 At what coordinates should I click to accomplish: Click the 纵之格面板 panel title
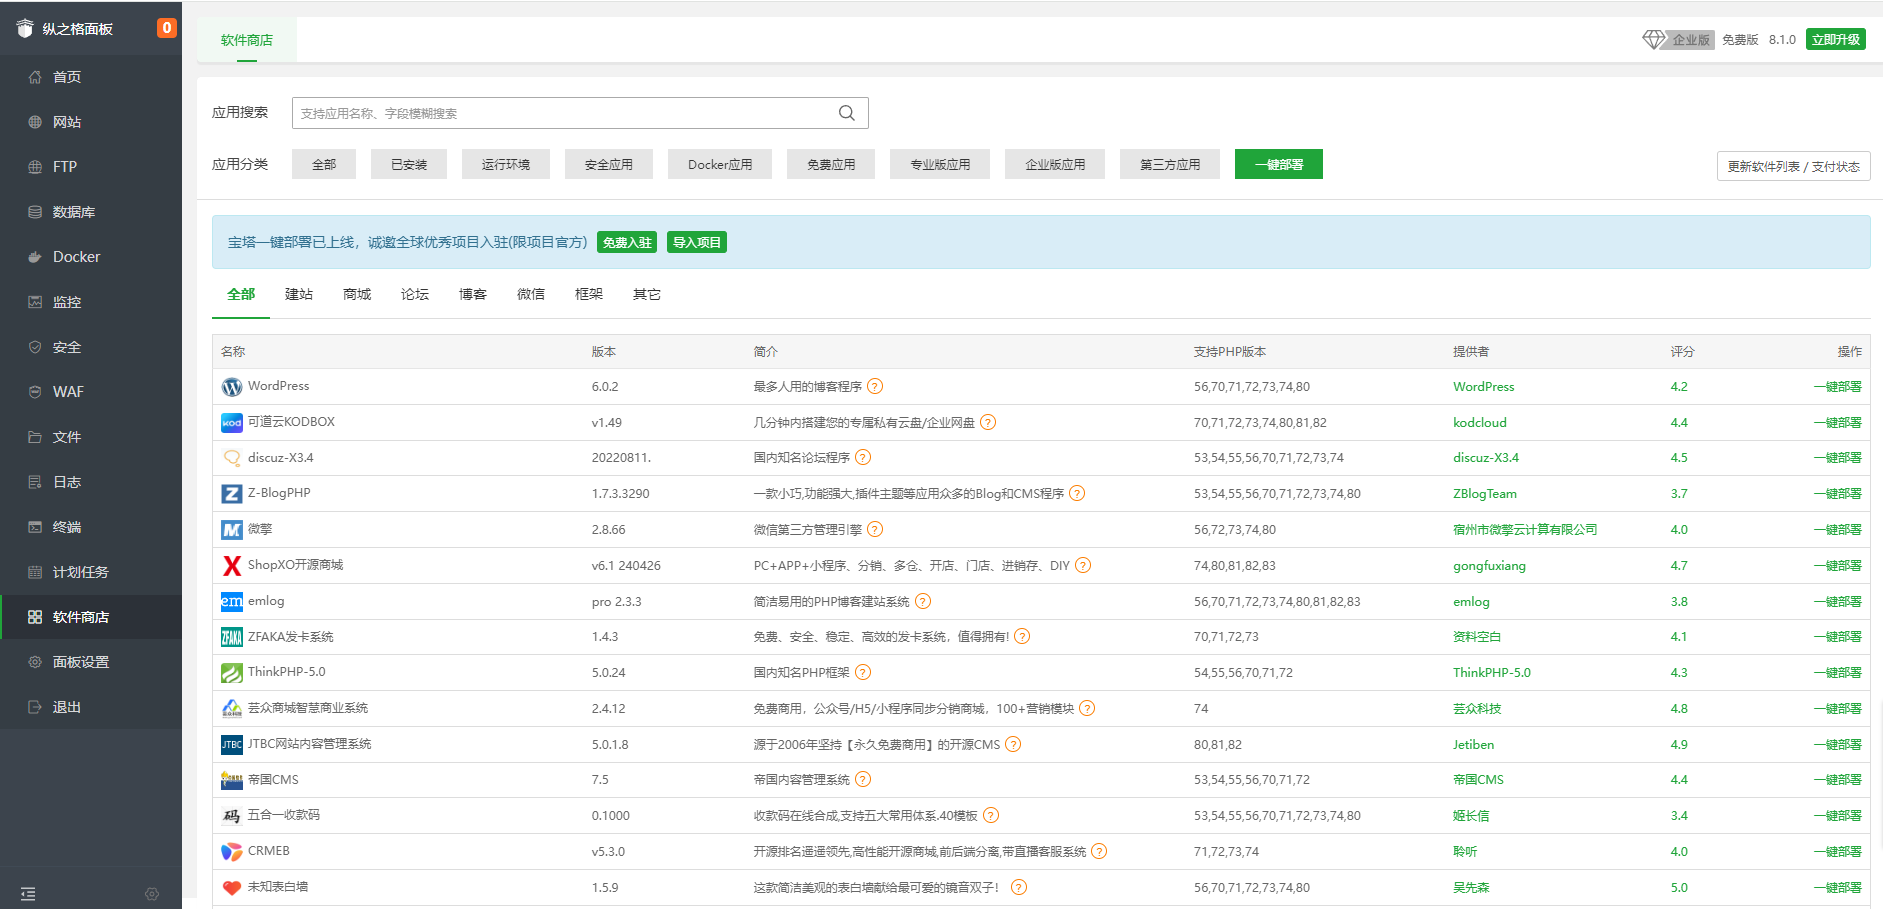click(78, 29)
